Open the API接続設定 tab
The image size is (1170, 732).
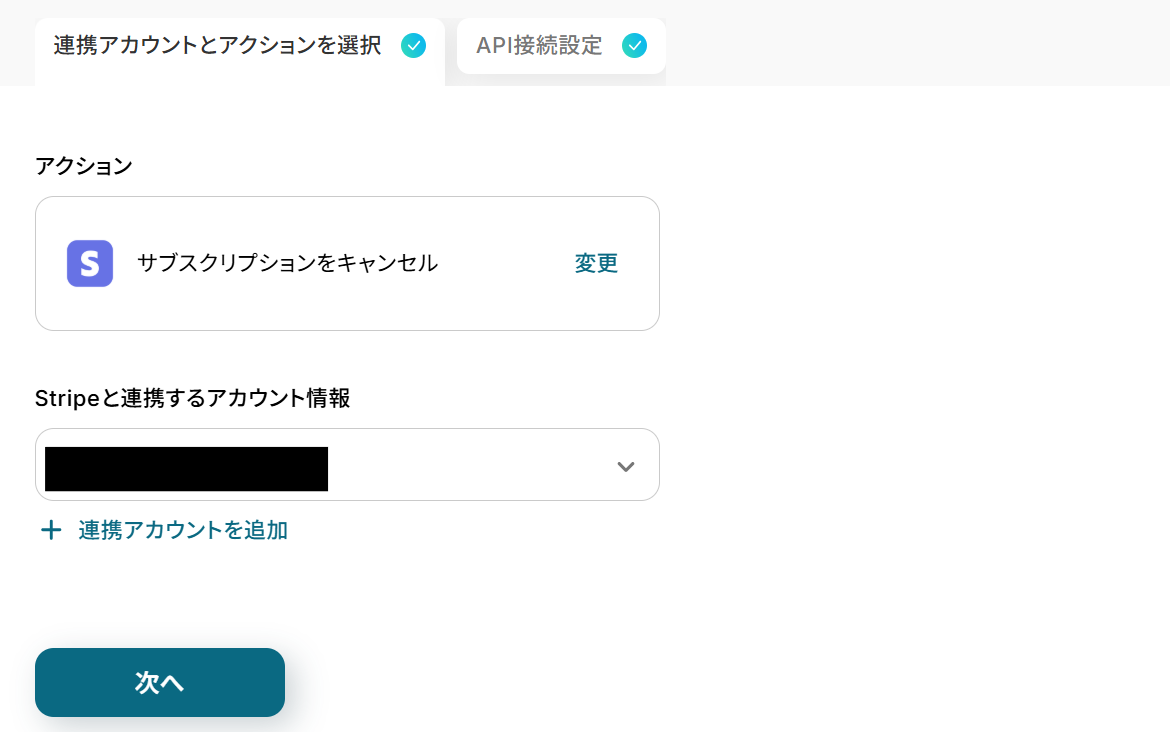coord(539,46)
